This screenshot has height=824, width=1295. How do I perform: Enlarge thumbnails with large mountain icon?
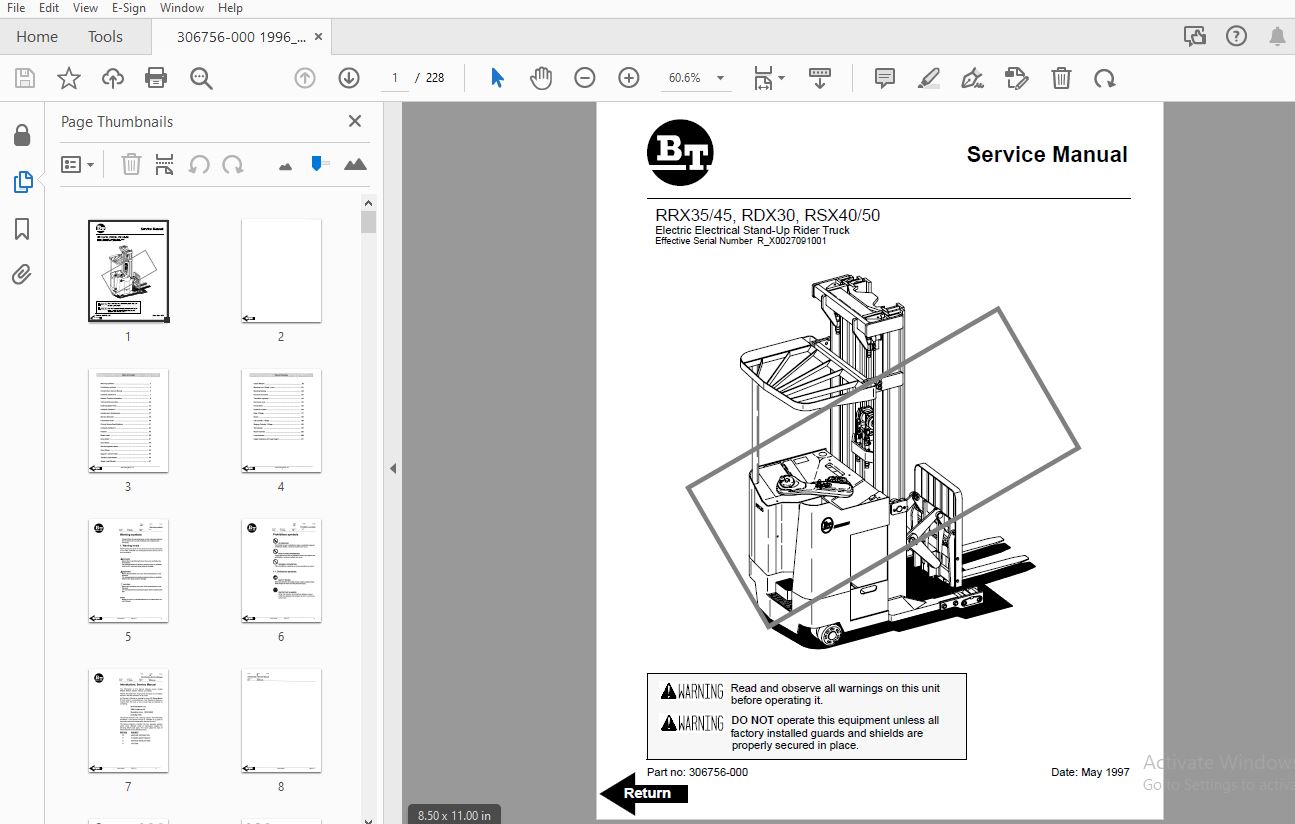pyautogui.click(x=355, y=164)
